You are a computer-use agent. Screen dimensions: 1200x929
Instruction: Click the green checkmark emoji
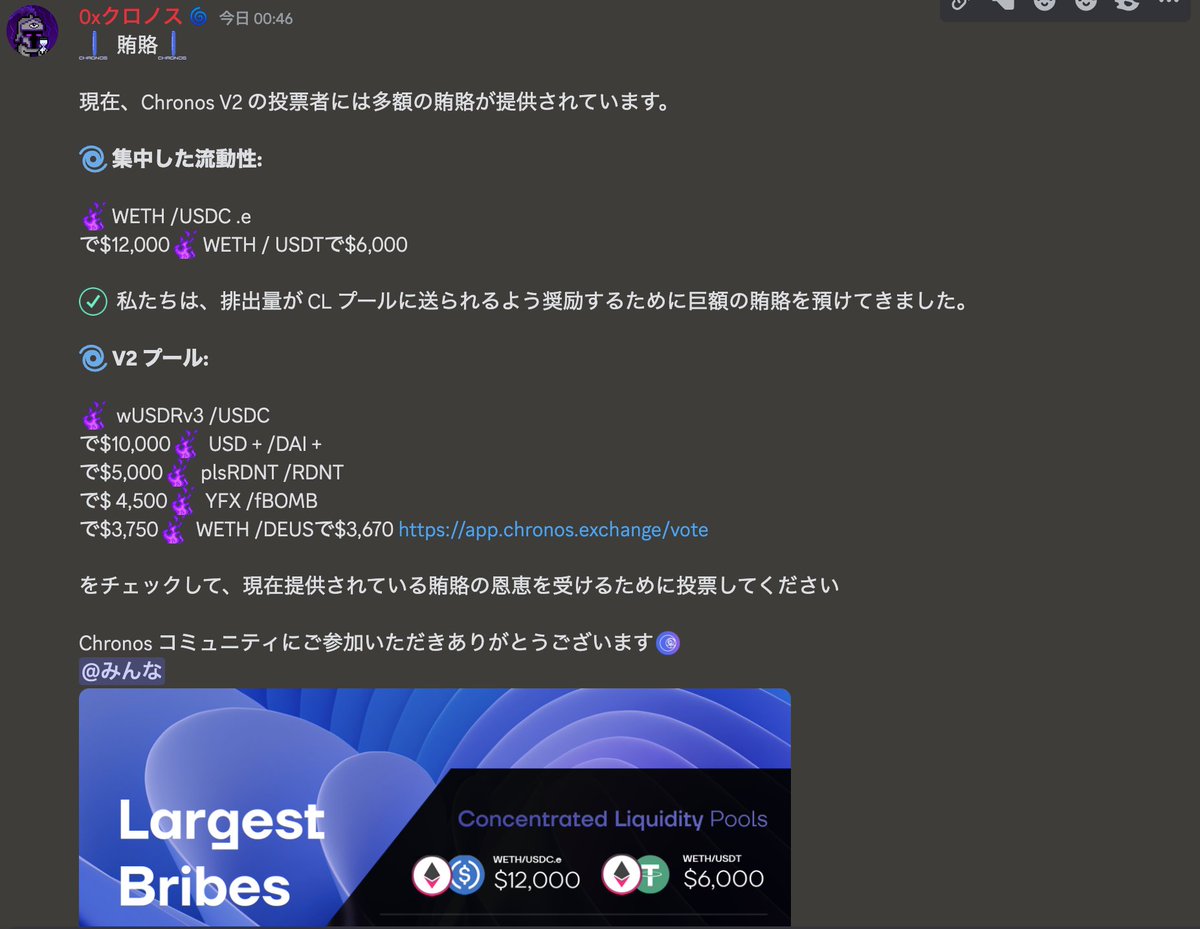[93, 301]
